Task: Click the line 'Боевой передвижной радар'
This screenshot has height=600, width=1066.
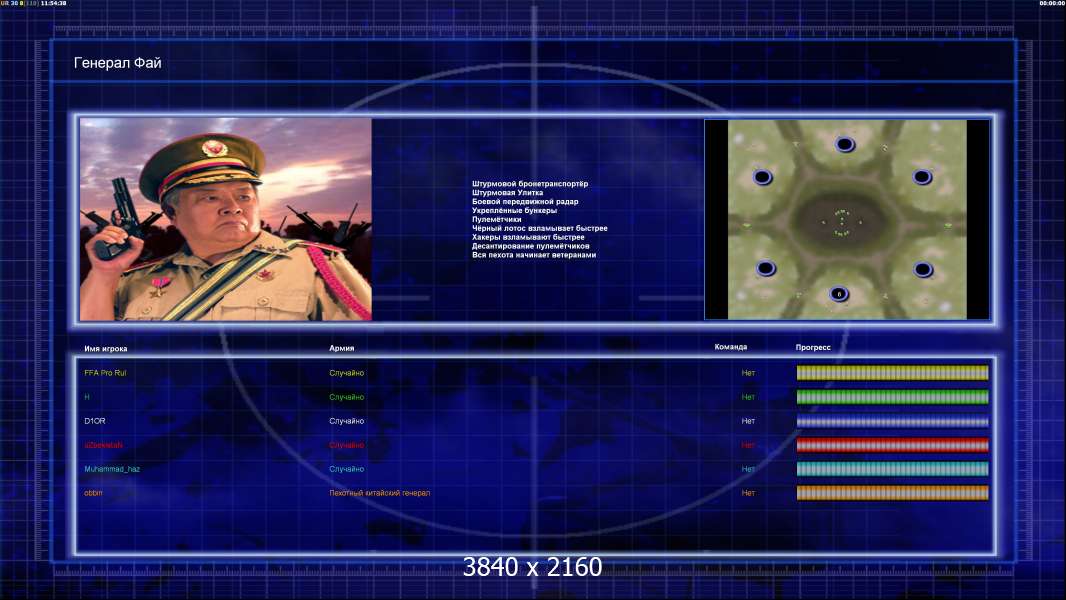Action: [525, 201]
